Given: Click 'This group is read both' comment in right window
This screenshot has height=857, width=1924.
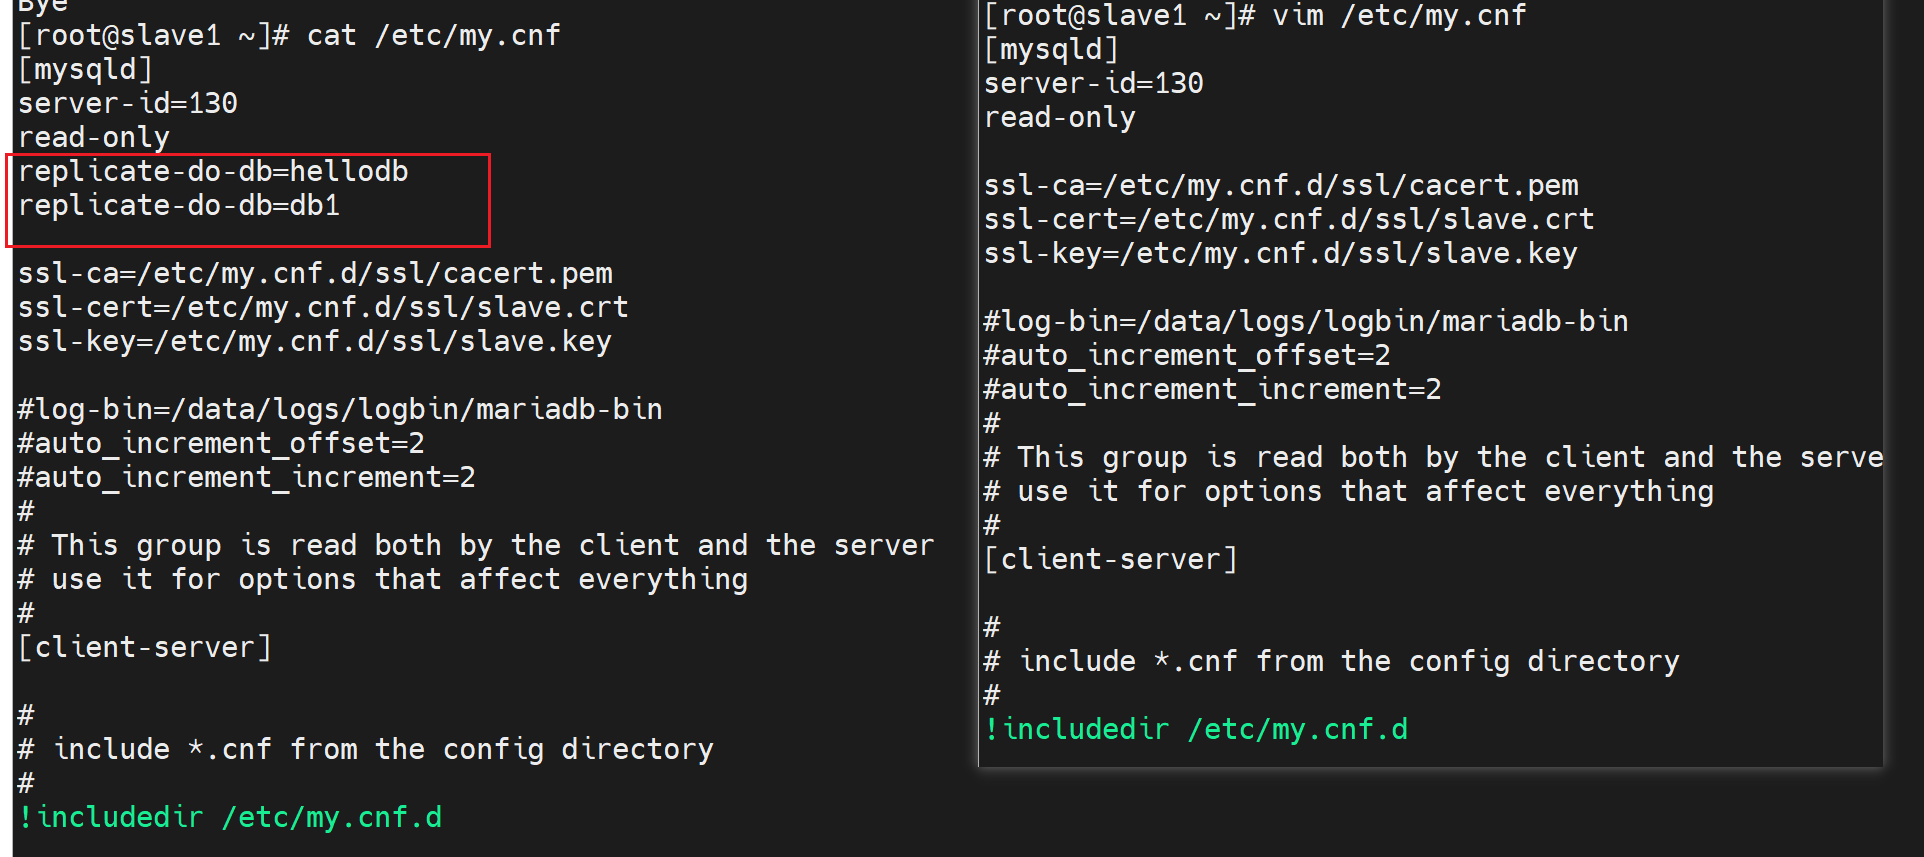Looking at the screenshot, I should click(x=1433, y=458).
